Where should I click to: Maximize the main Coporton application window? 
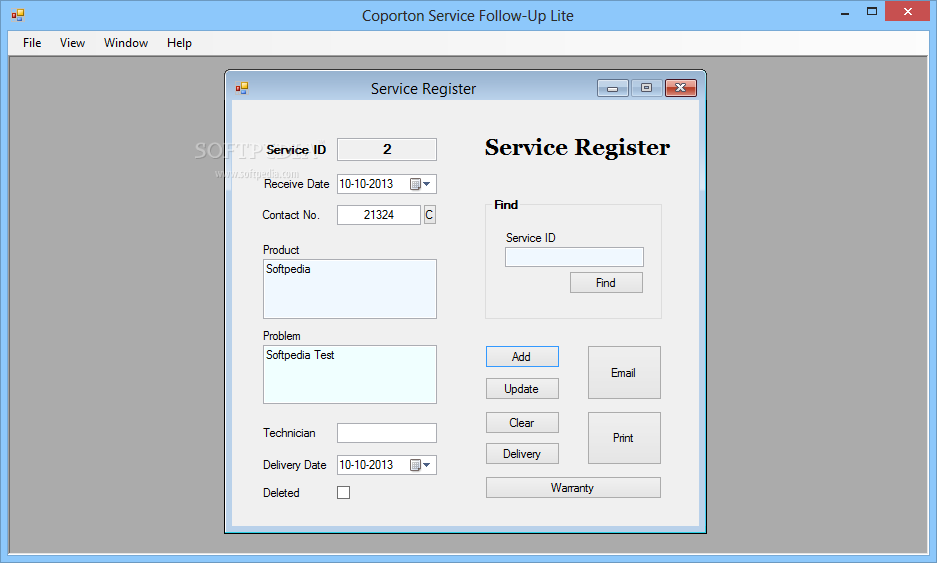[872, 12]
